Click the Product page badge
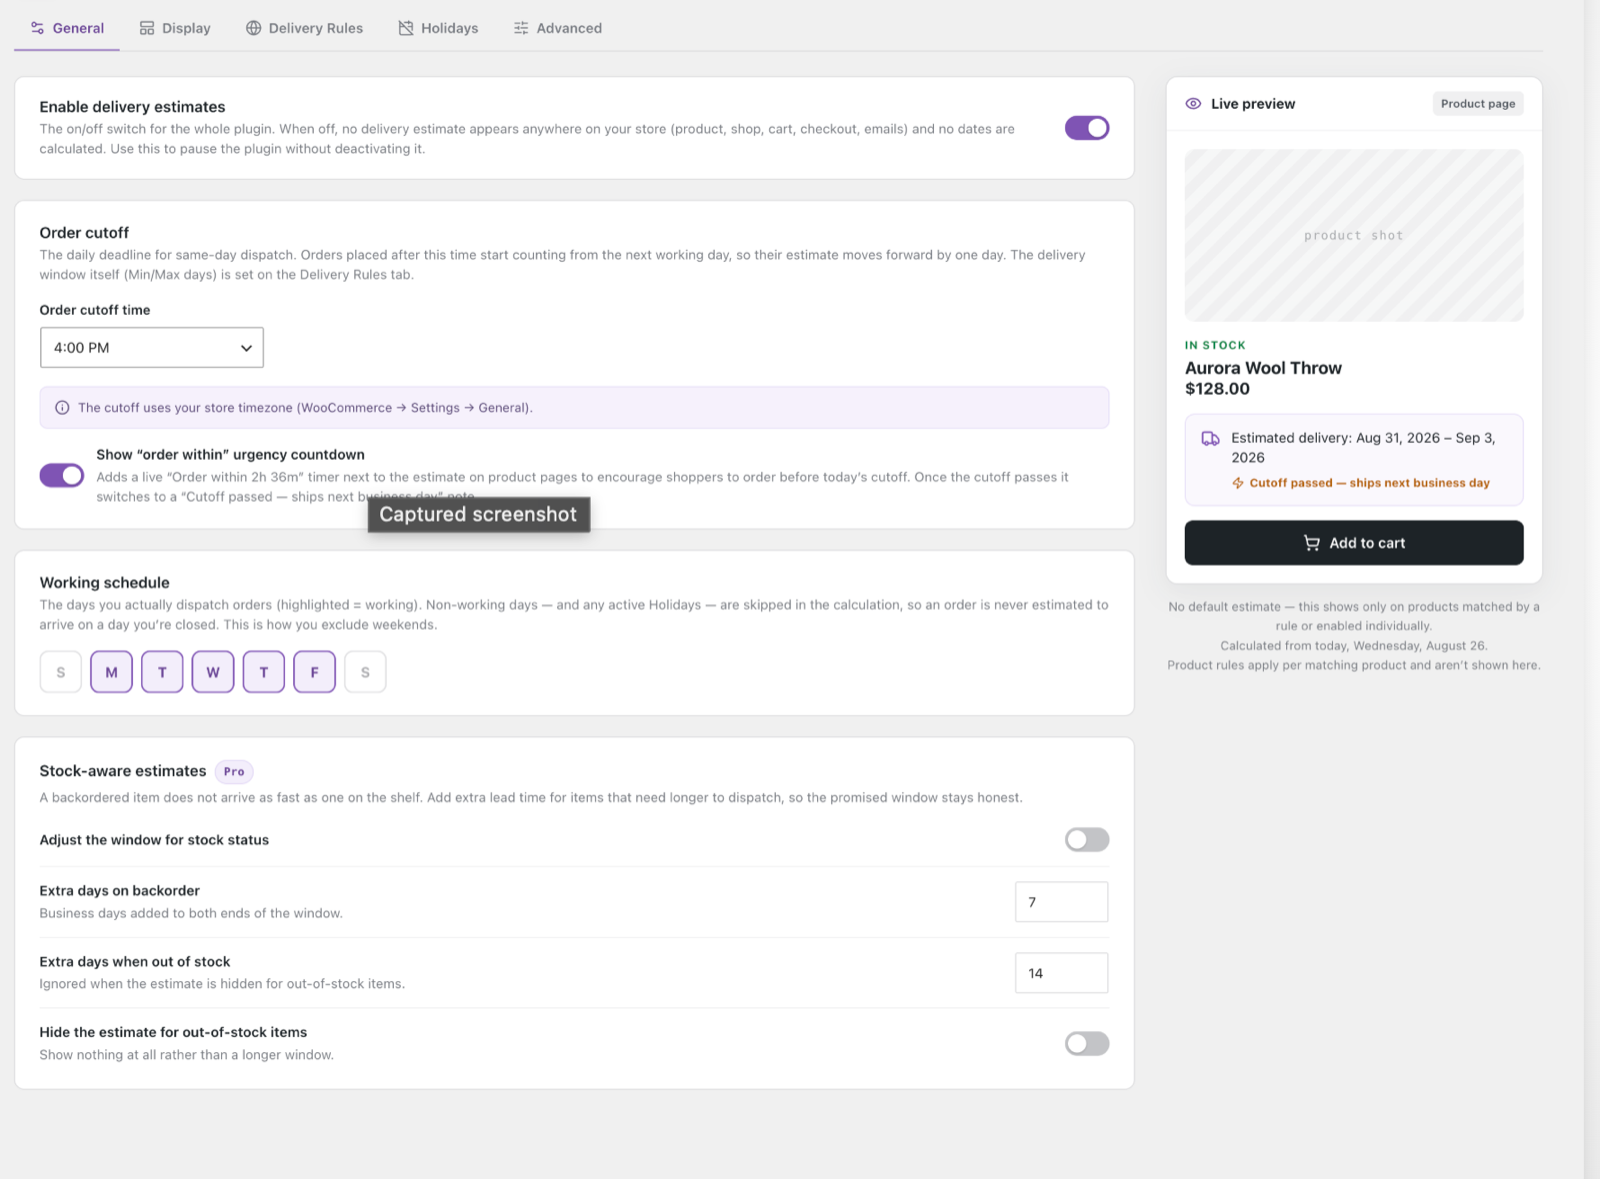 click(1478, 104)
